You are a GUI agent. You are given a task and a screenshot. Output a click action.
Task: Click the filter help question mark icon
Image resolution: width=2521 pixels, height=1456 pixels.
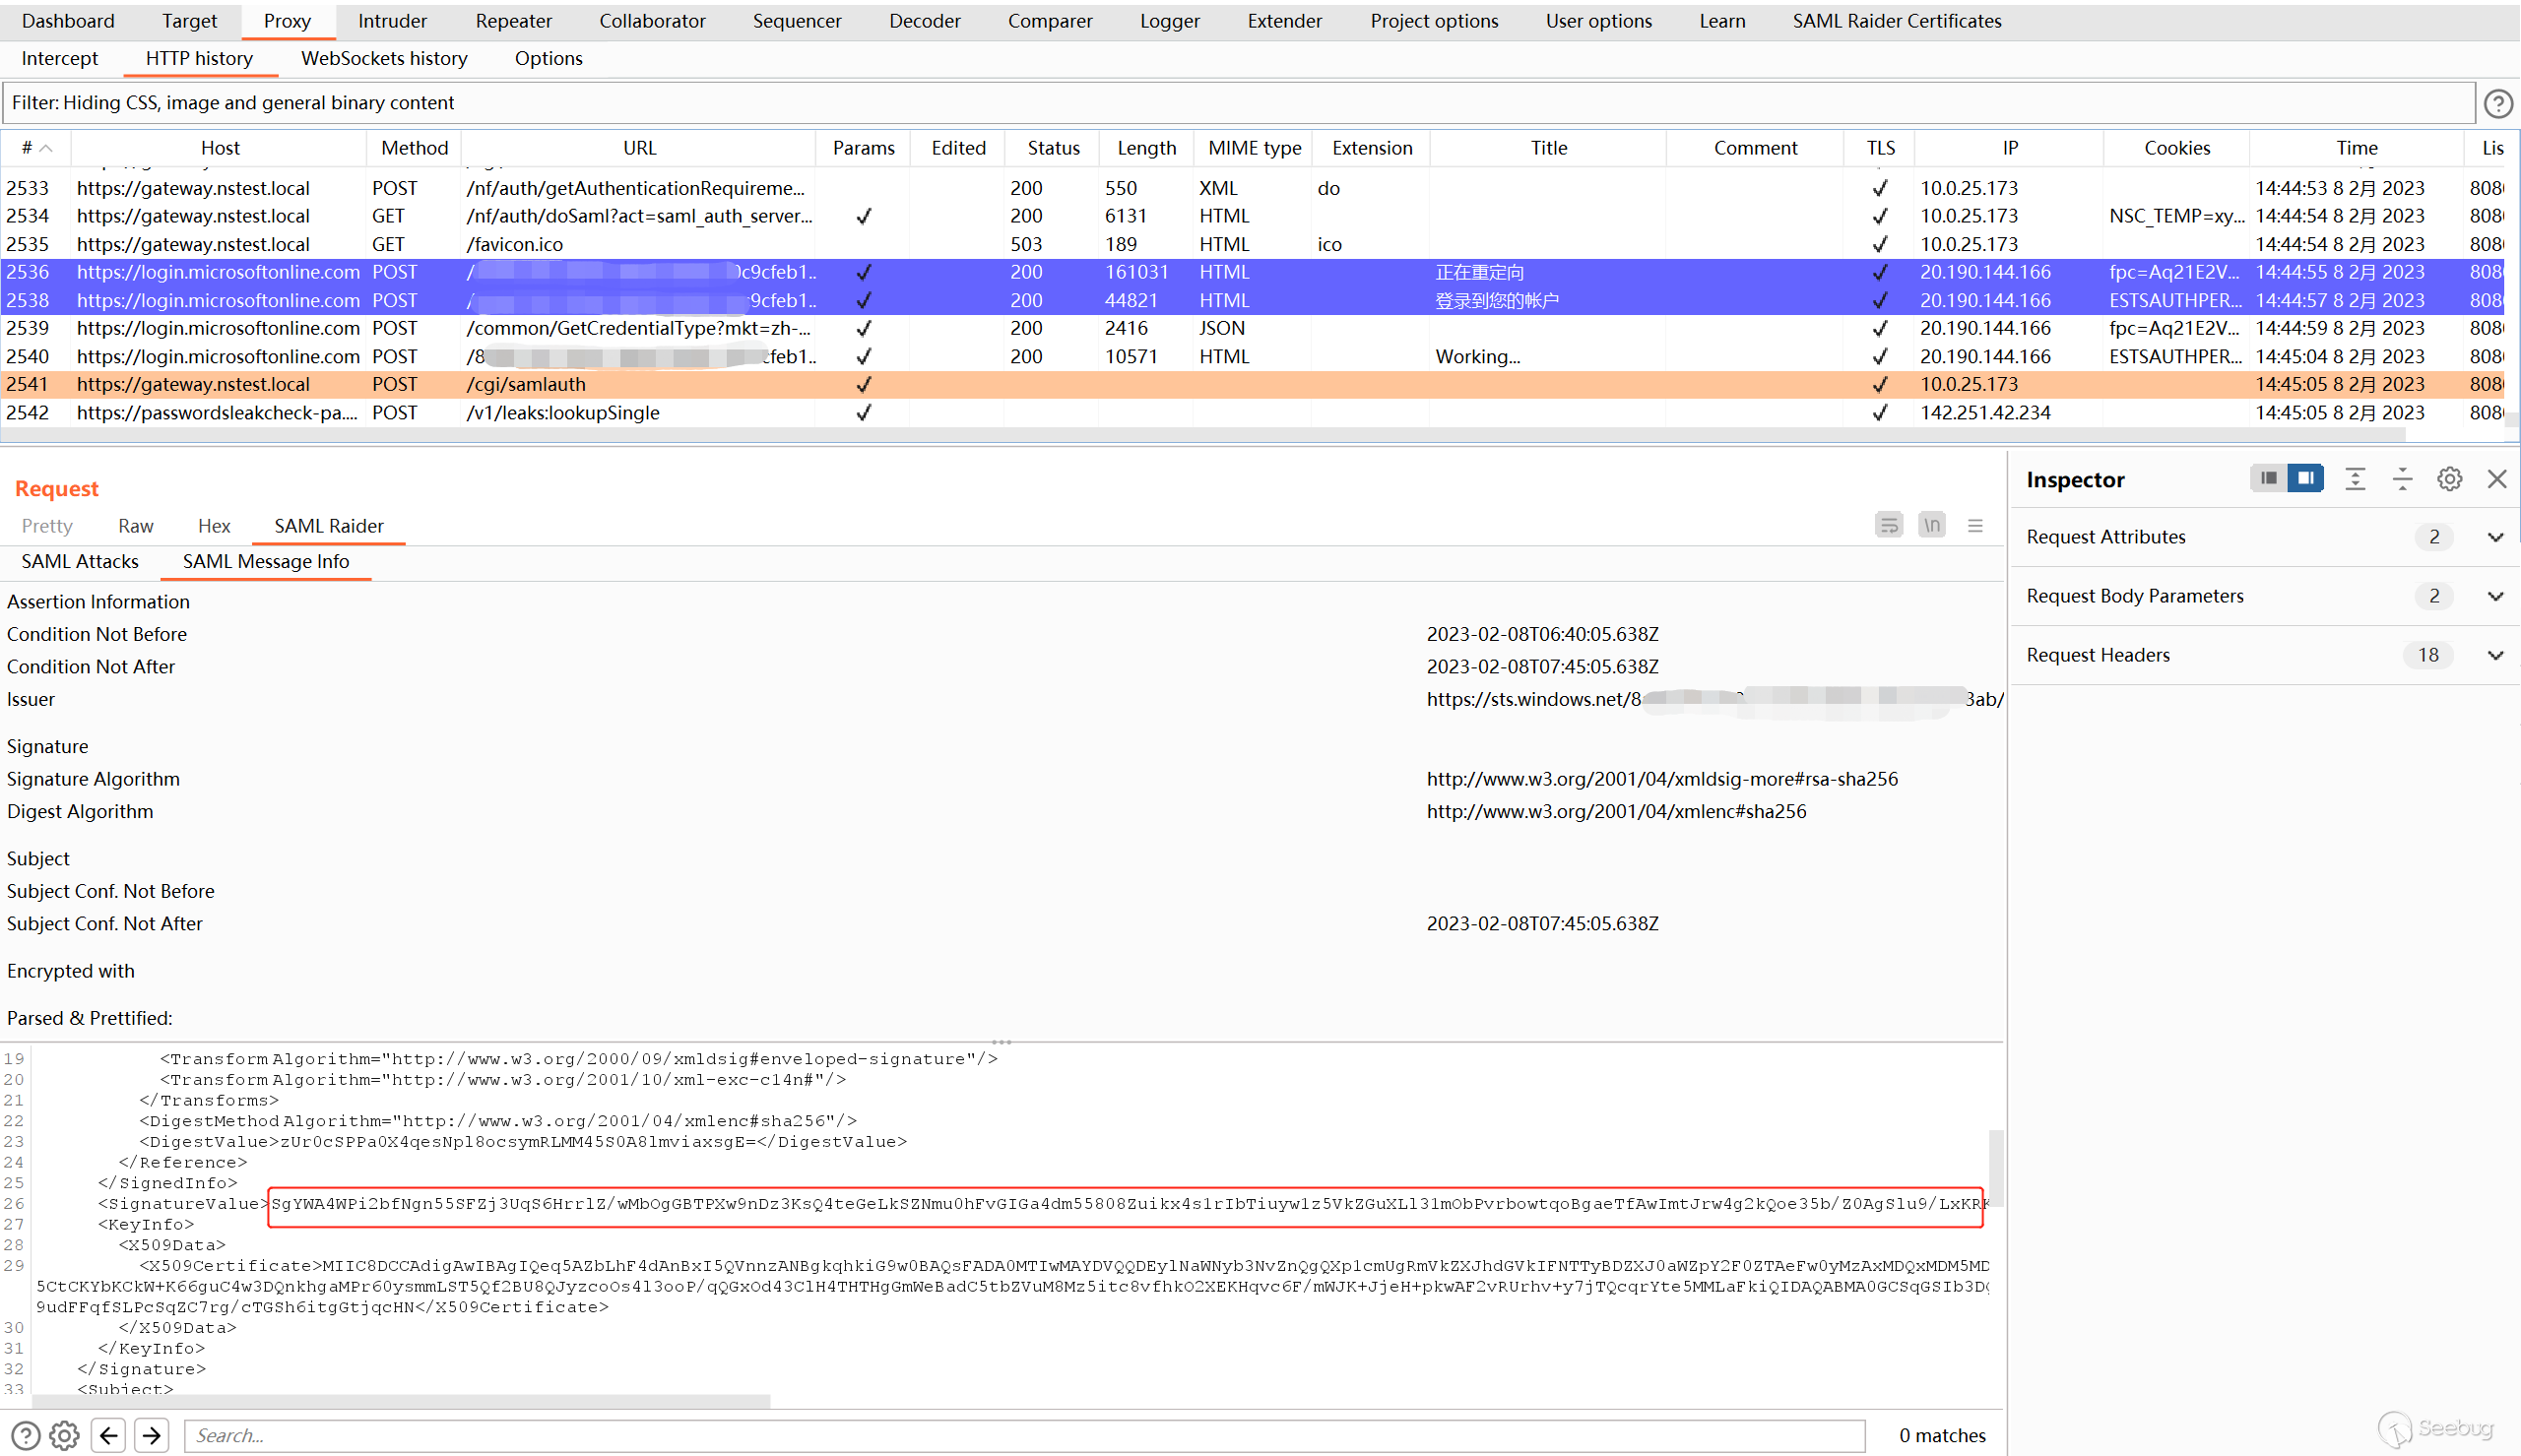2497,103
